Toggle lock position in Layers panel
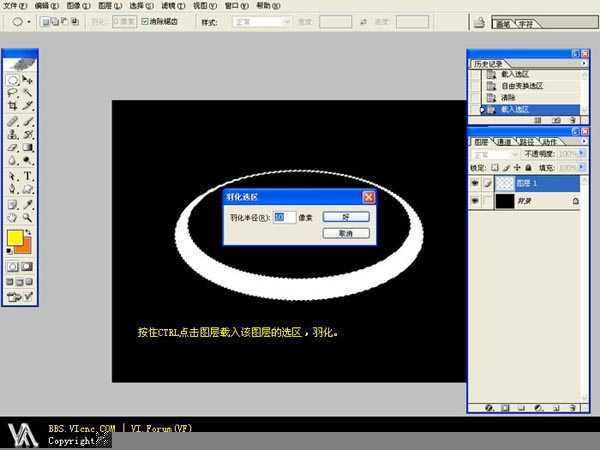 (x=517, y=168)
